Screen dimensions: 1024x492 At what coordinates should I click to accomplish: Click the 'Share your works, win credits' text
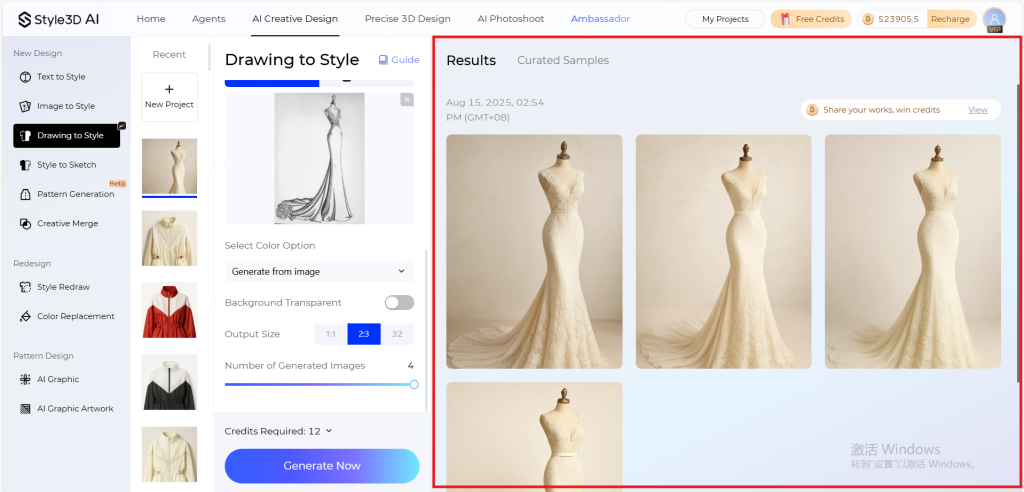882,110
